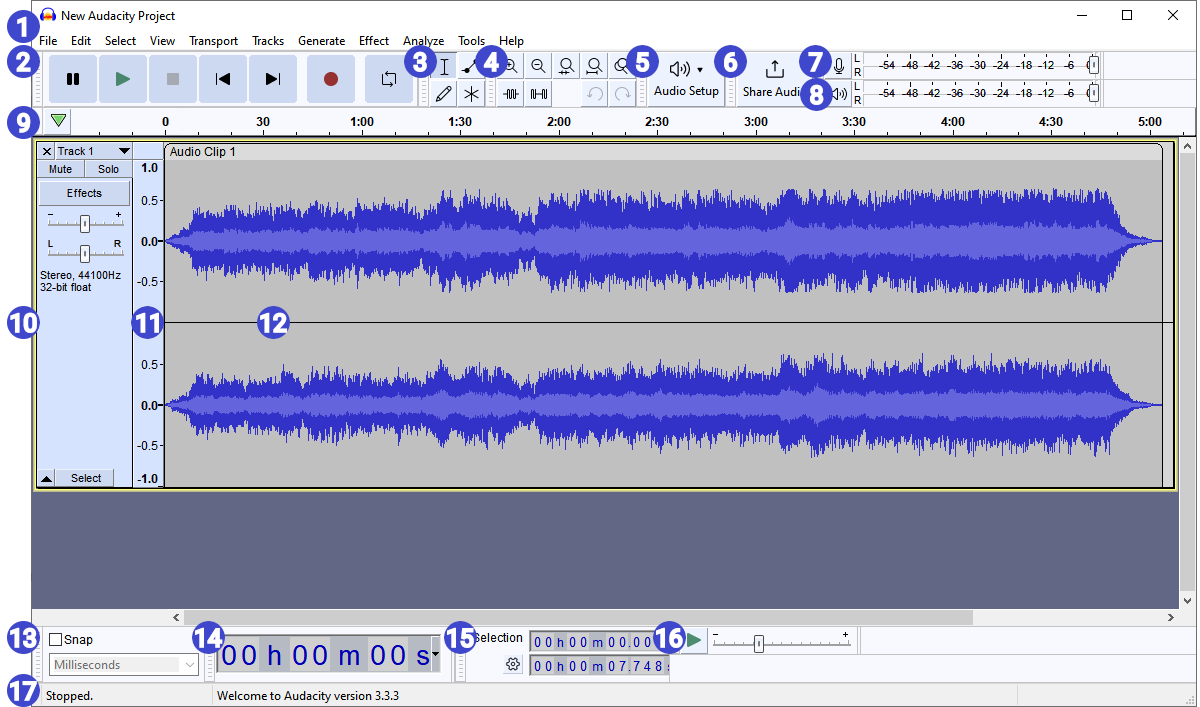Screen dimensions: 1200x707
Task: Select the Selection tool
Action: point(444,65)
